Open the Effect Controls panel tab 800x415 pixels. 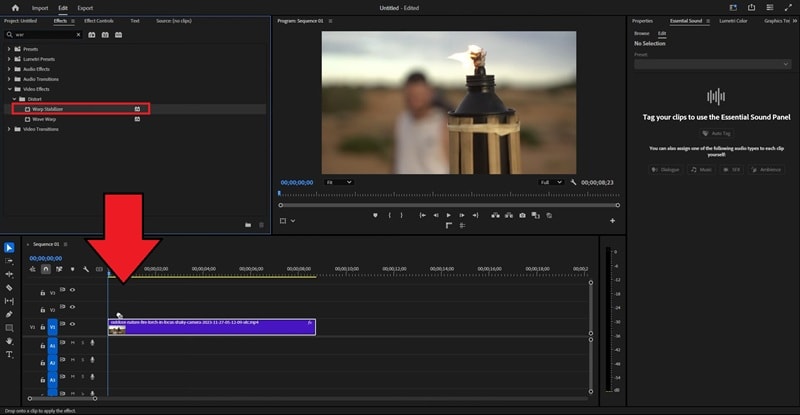[99, 21]
